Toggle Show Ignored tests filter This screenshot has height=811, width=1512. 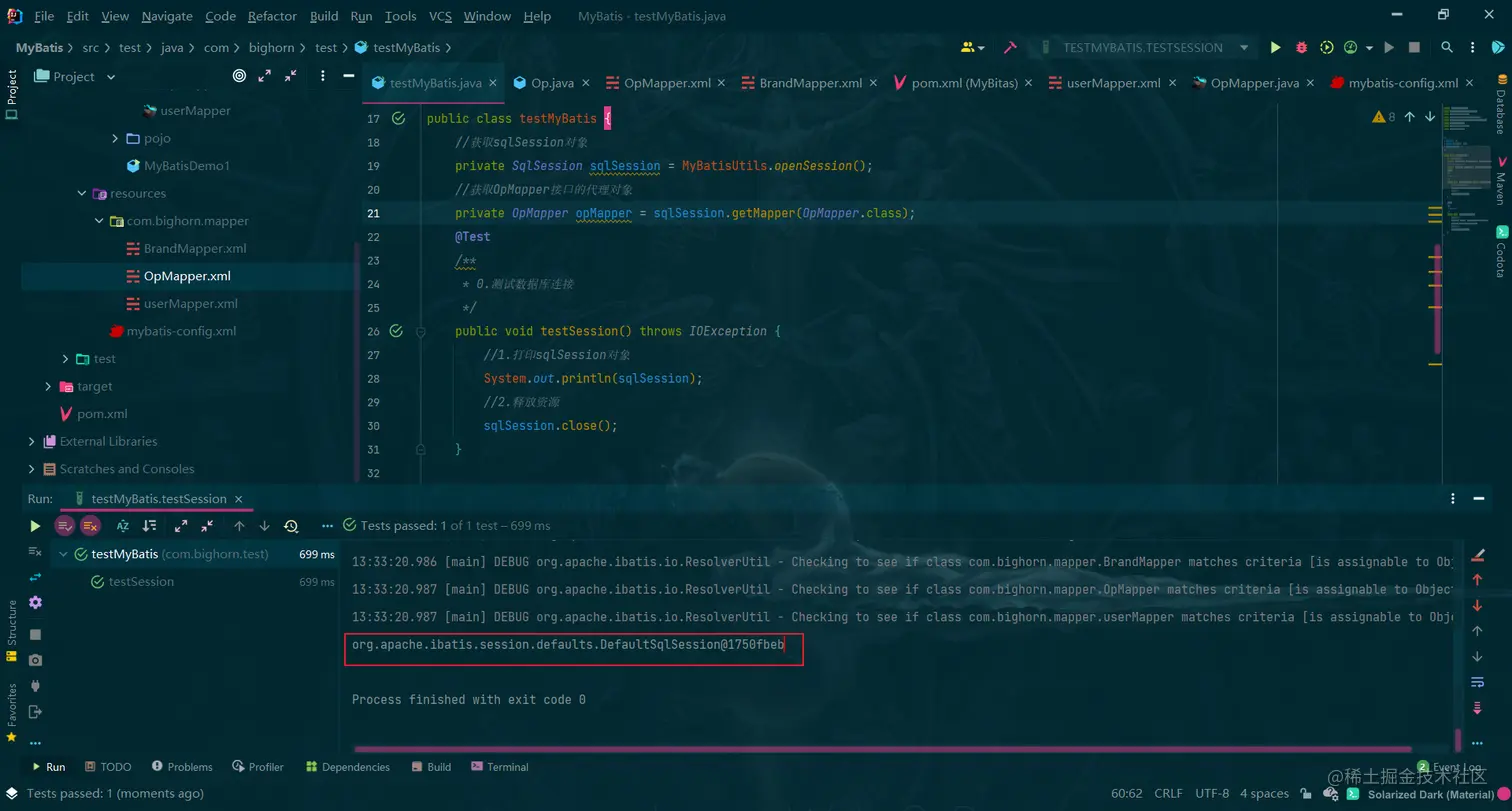click(90, 526)
